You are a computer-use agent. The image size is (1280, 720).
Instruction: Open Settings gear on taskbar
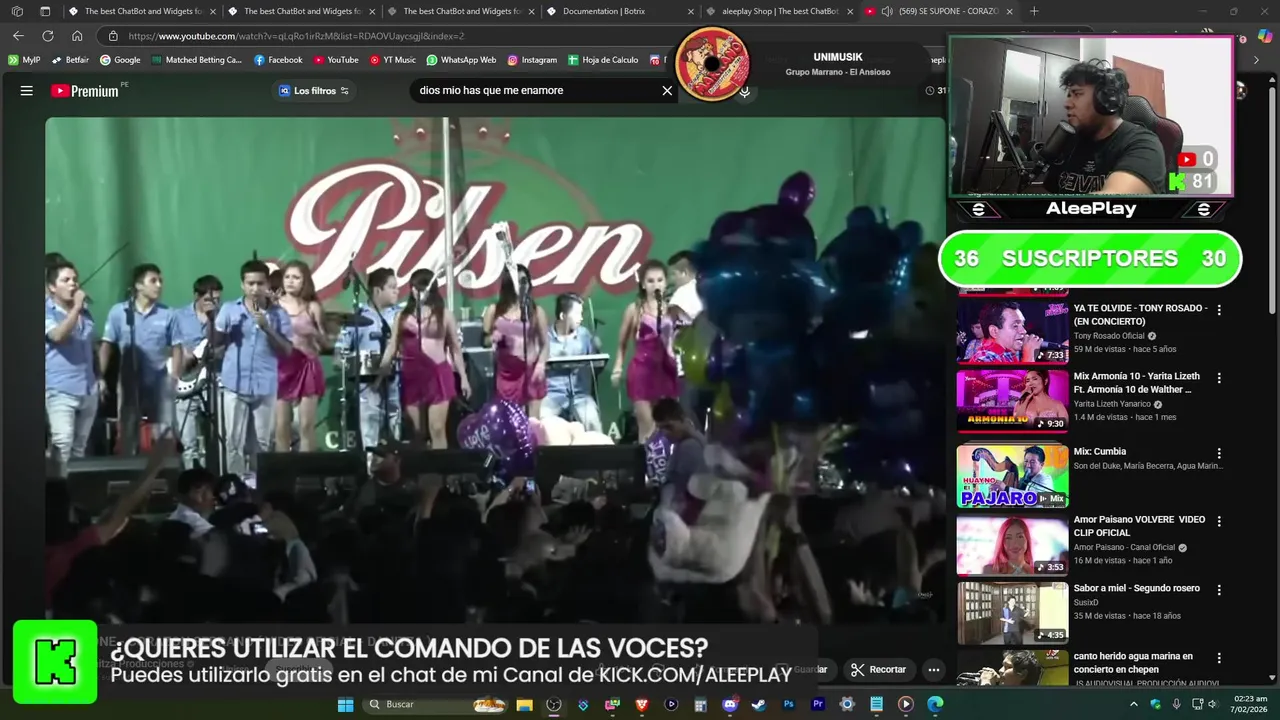point(847,704)
